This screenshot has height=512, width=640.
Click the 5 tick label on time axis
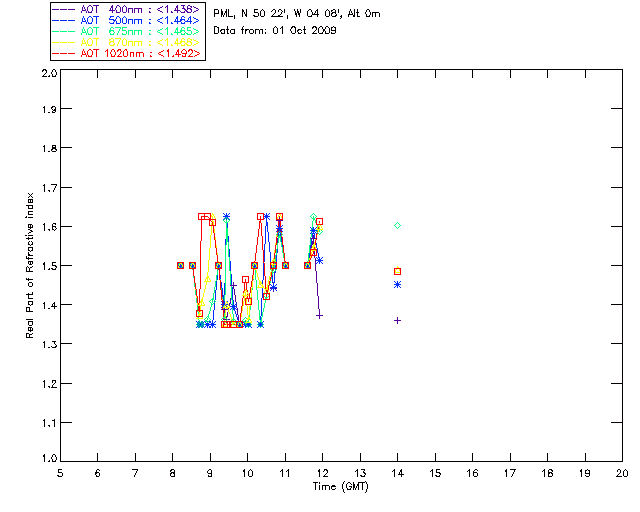click(x=60, y=473)
